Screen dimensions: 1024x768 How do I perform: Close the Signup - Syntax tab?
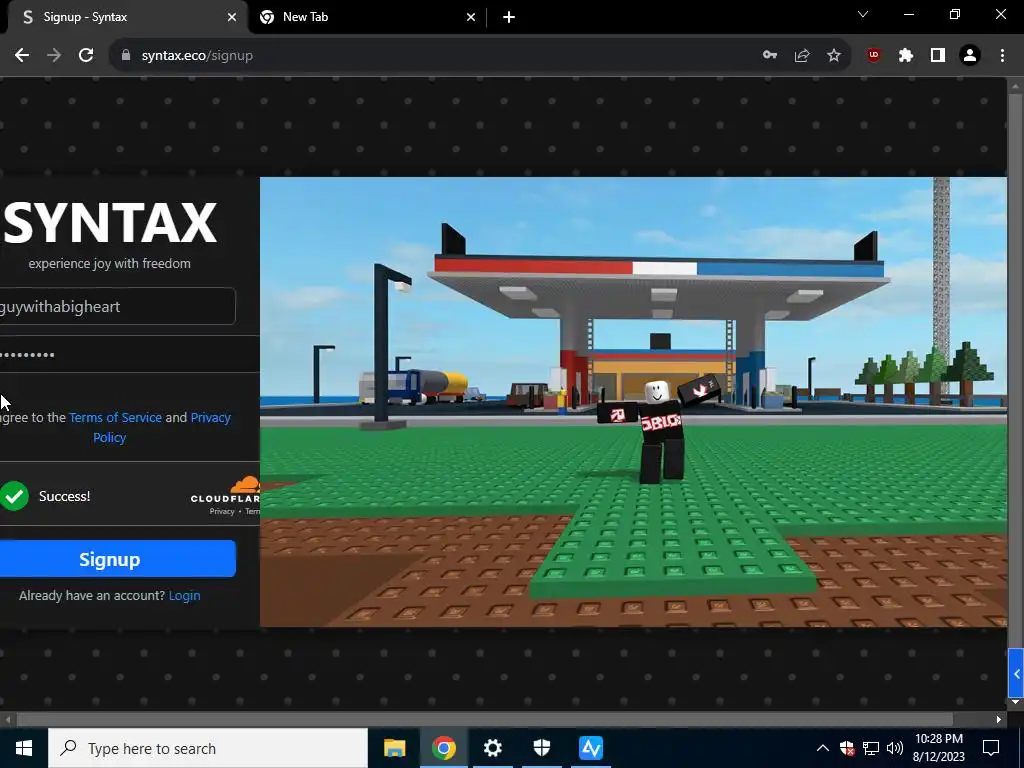point(232,18)
